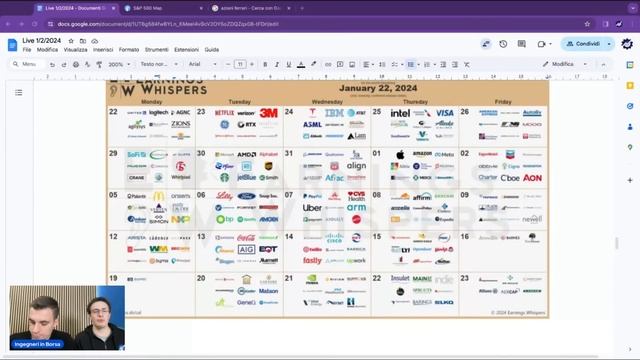Click the font size field

pos(240,64)
